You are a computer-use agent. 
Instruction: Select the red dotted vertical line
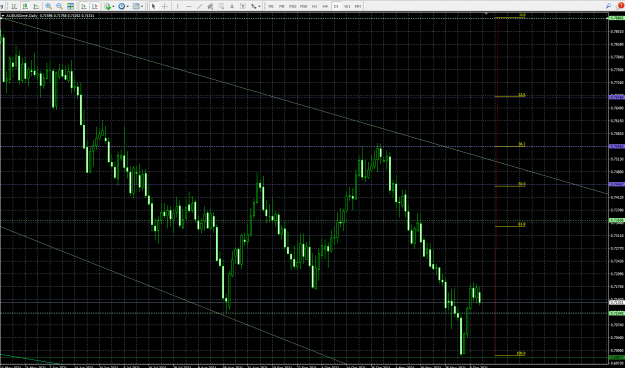coord(497,187)
